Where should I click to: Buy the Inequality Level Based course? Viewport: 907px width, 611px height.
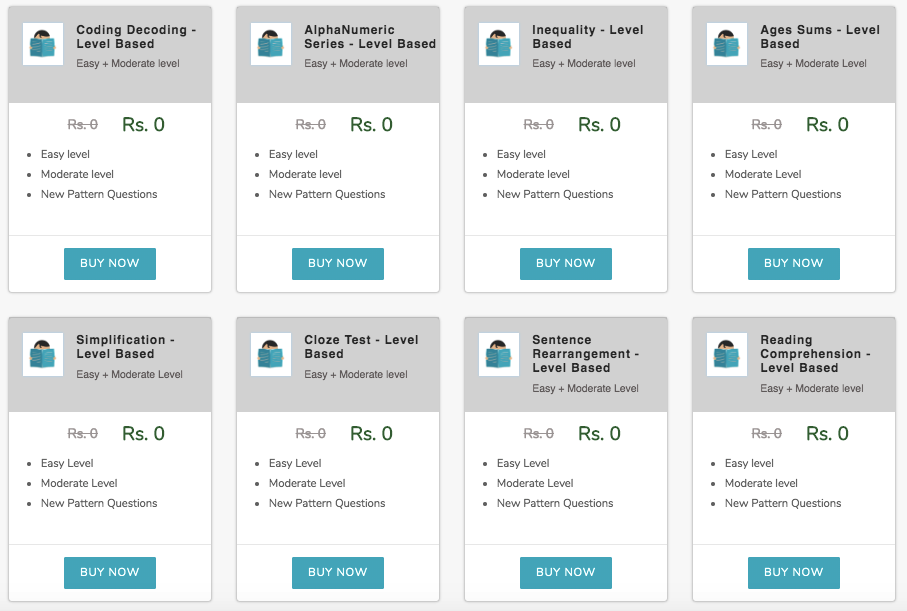pyautogui.click(x=566, y=264)
